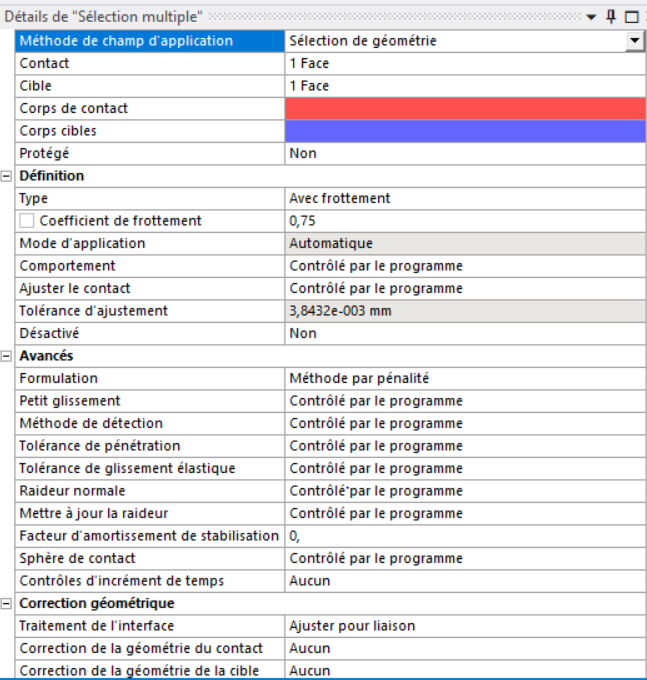Open the Sélection de géométrie dropdown arrow
The width and height of the screenshot is (647, 680).
click(x=635, y=41)
